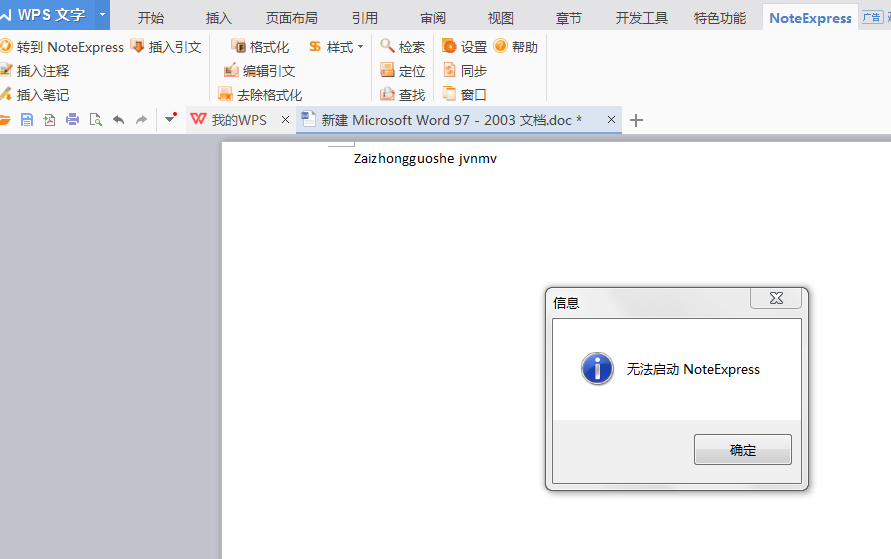Screen dimensions: 891x559
Task: Print the document from quick toolbar
Action: point(72,120)
